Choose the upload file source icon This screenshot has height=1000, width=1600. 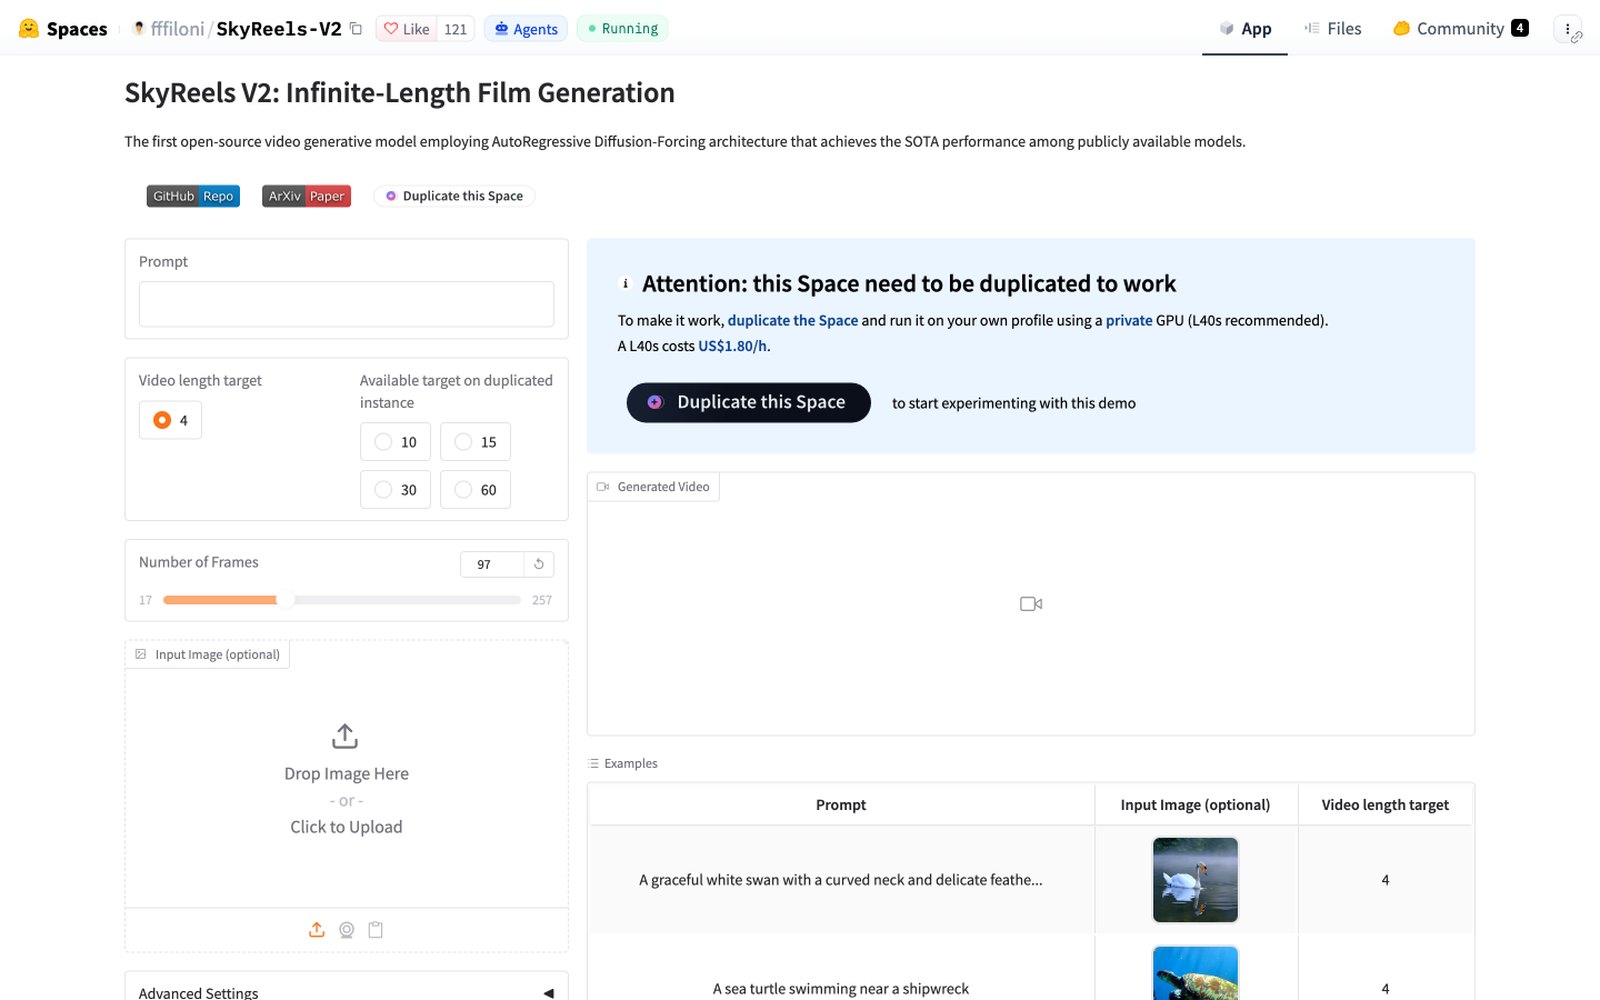(317, 930)
